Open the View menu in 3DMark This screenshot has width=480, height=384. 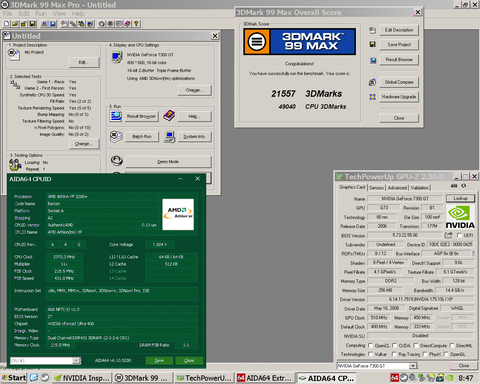pyautogui.click(x=59, y=14)
